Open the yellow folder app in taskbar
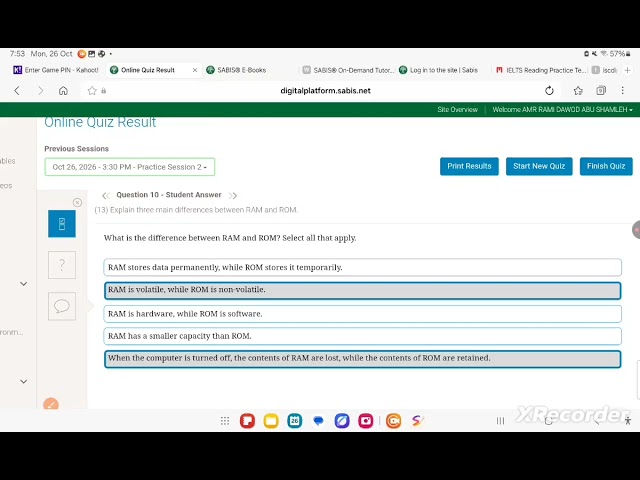Image resolution: width=640 pixels, height=480 pixels. pyautogui.click(x=271, y=421)
